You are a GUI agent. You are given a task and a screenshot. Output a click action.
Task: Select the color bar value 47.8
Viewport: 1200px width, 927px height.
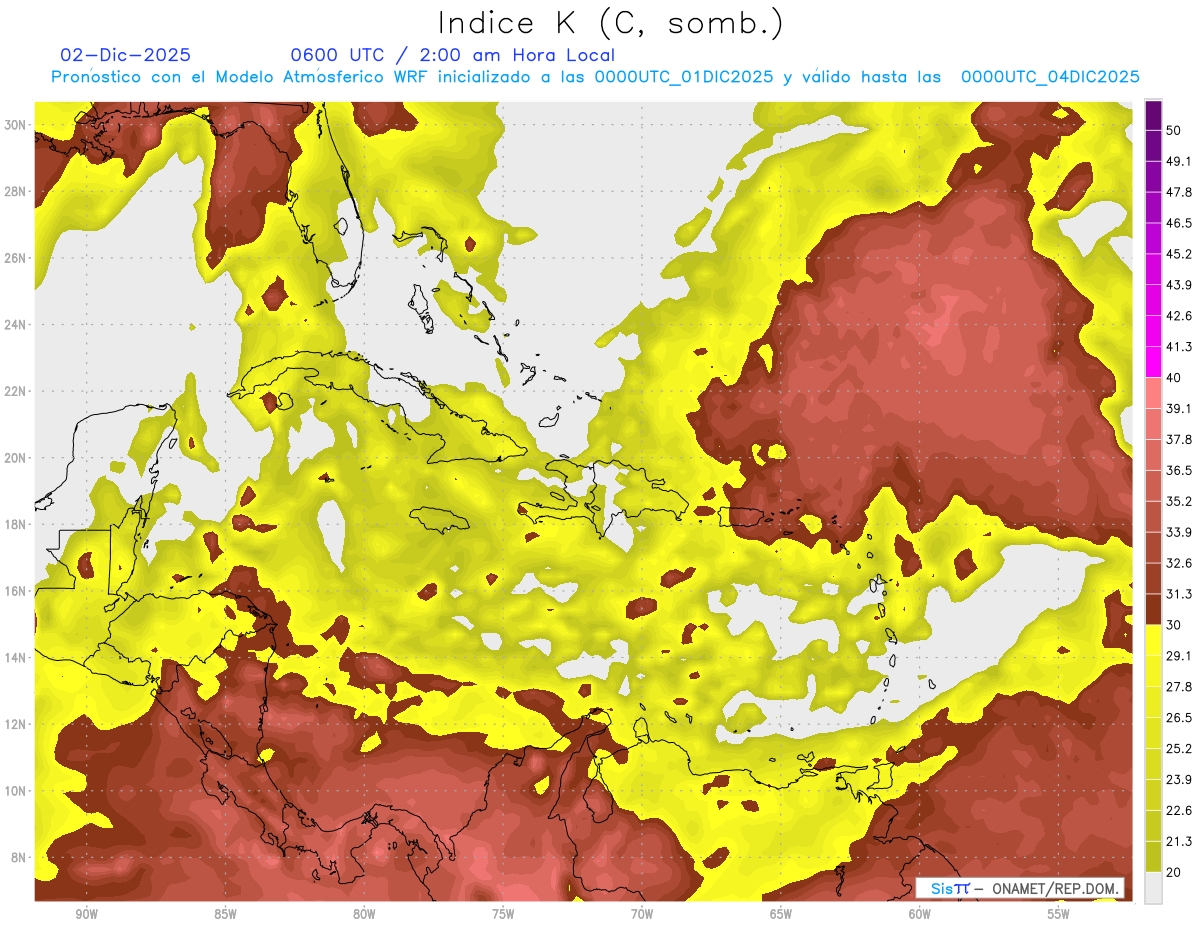point(1179,192)
